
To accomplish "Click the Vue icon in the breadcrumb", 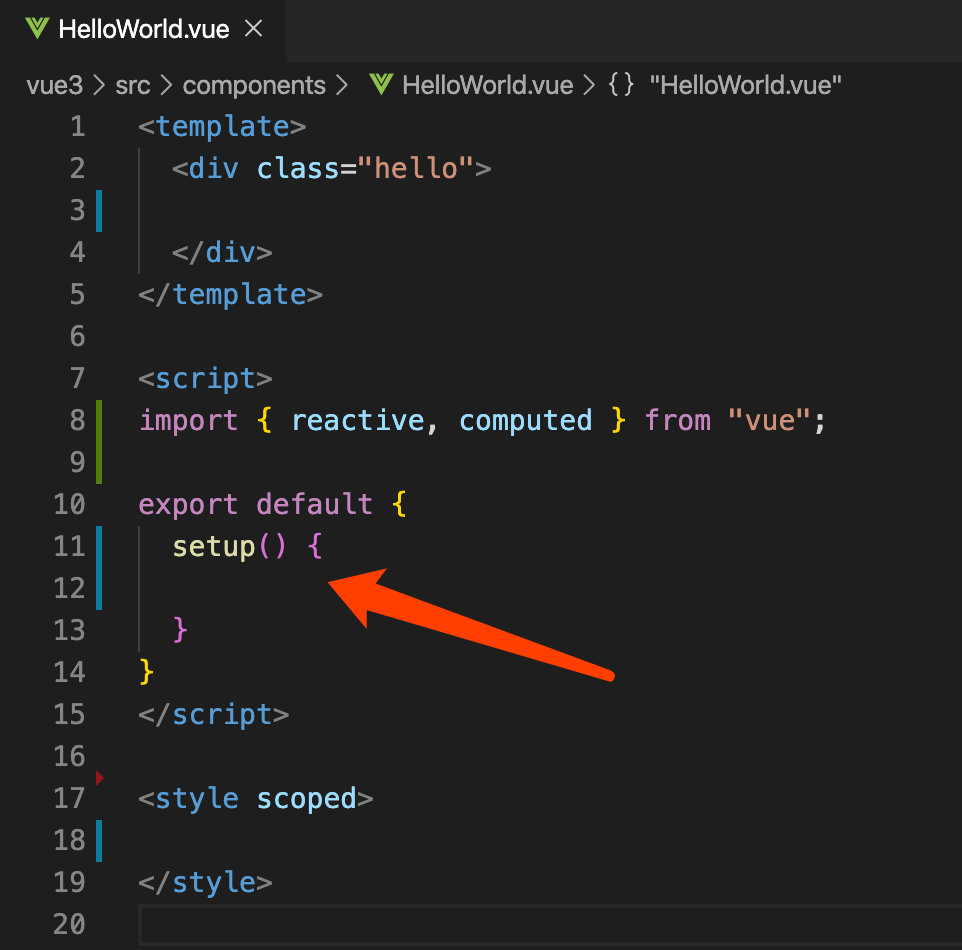I will coord(381,85).
